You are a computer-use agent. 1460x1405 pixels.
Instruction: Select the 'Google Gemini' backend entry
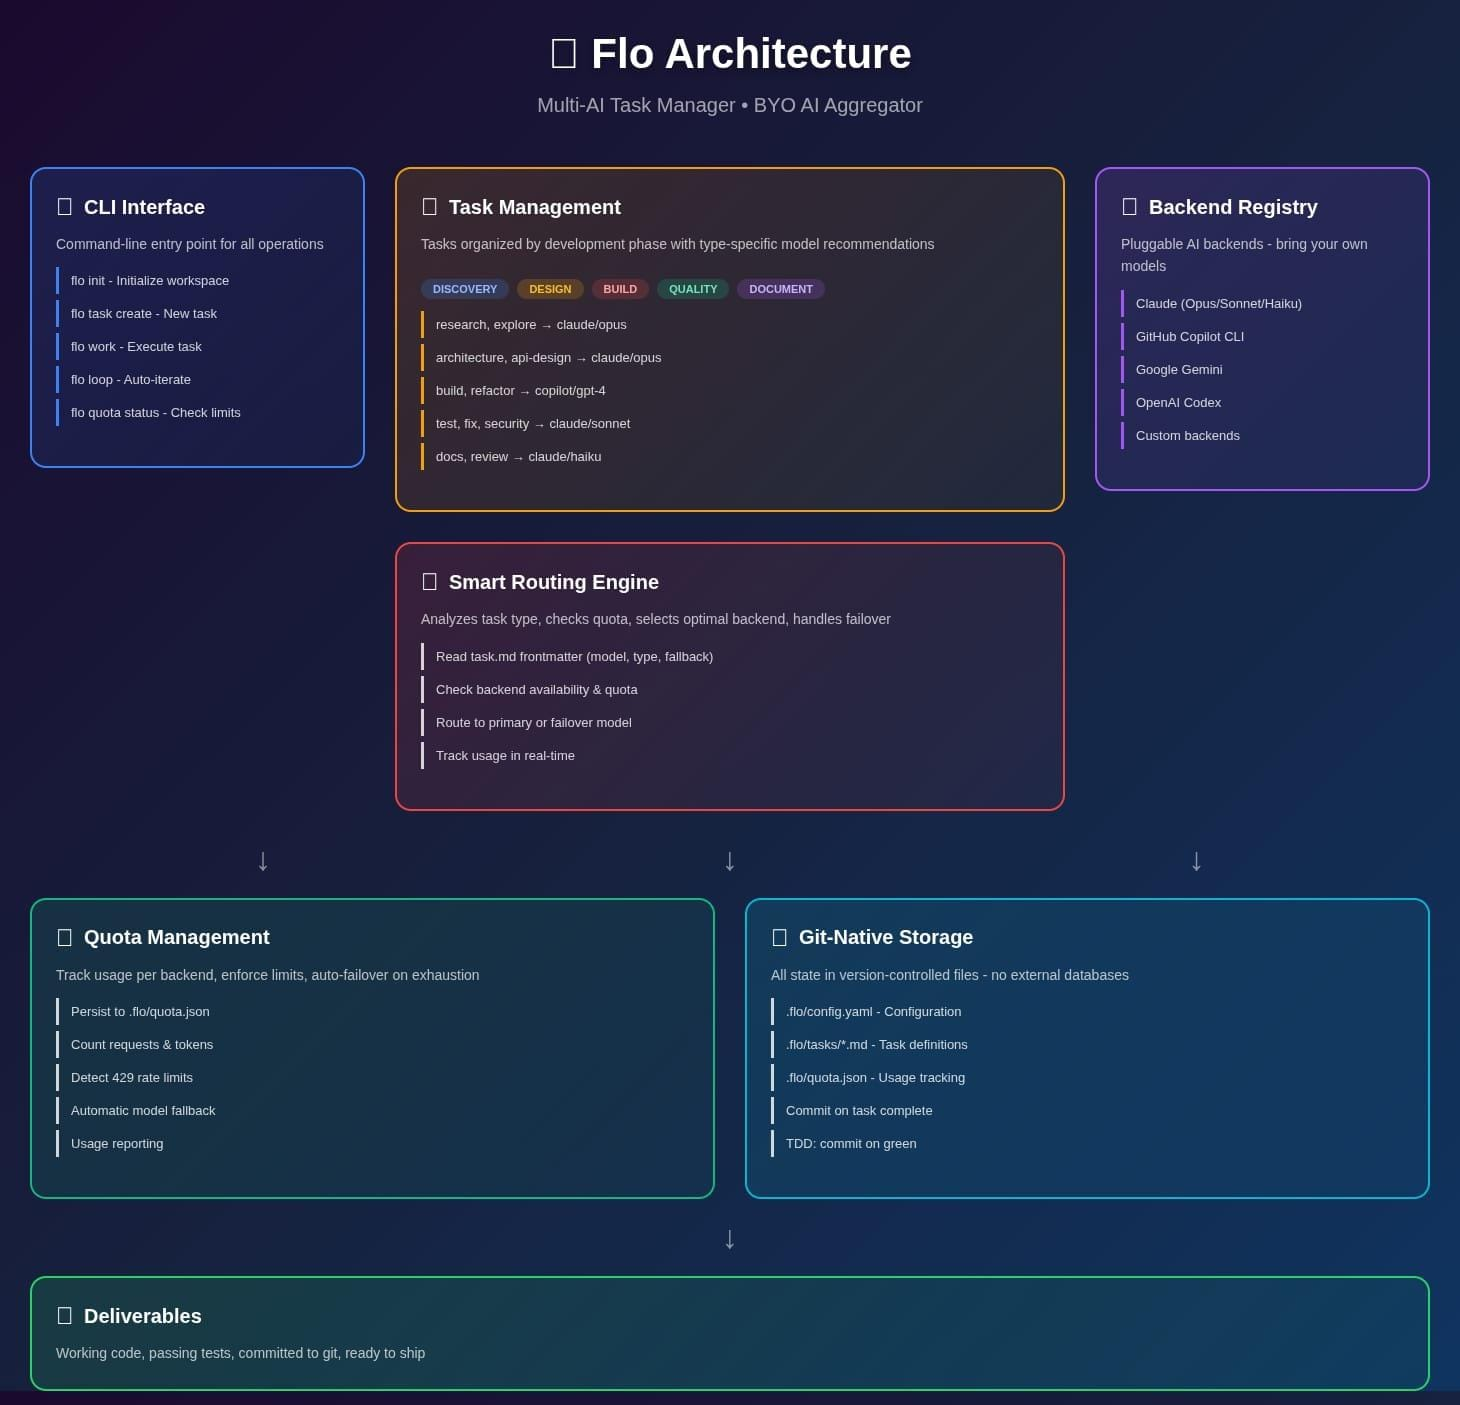(x=1179, y=370)
